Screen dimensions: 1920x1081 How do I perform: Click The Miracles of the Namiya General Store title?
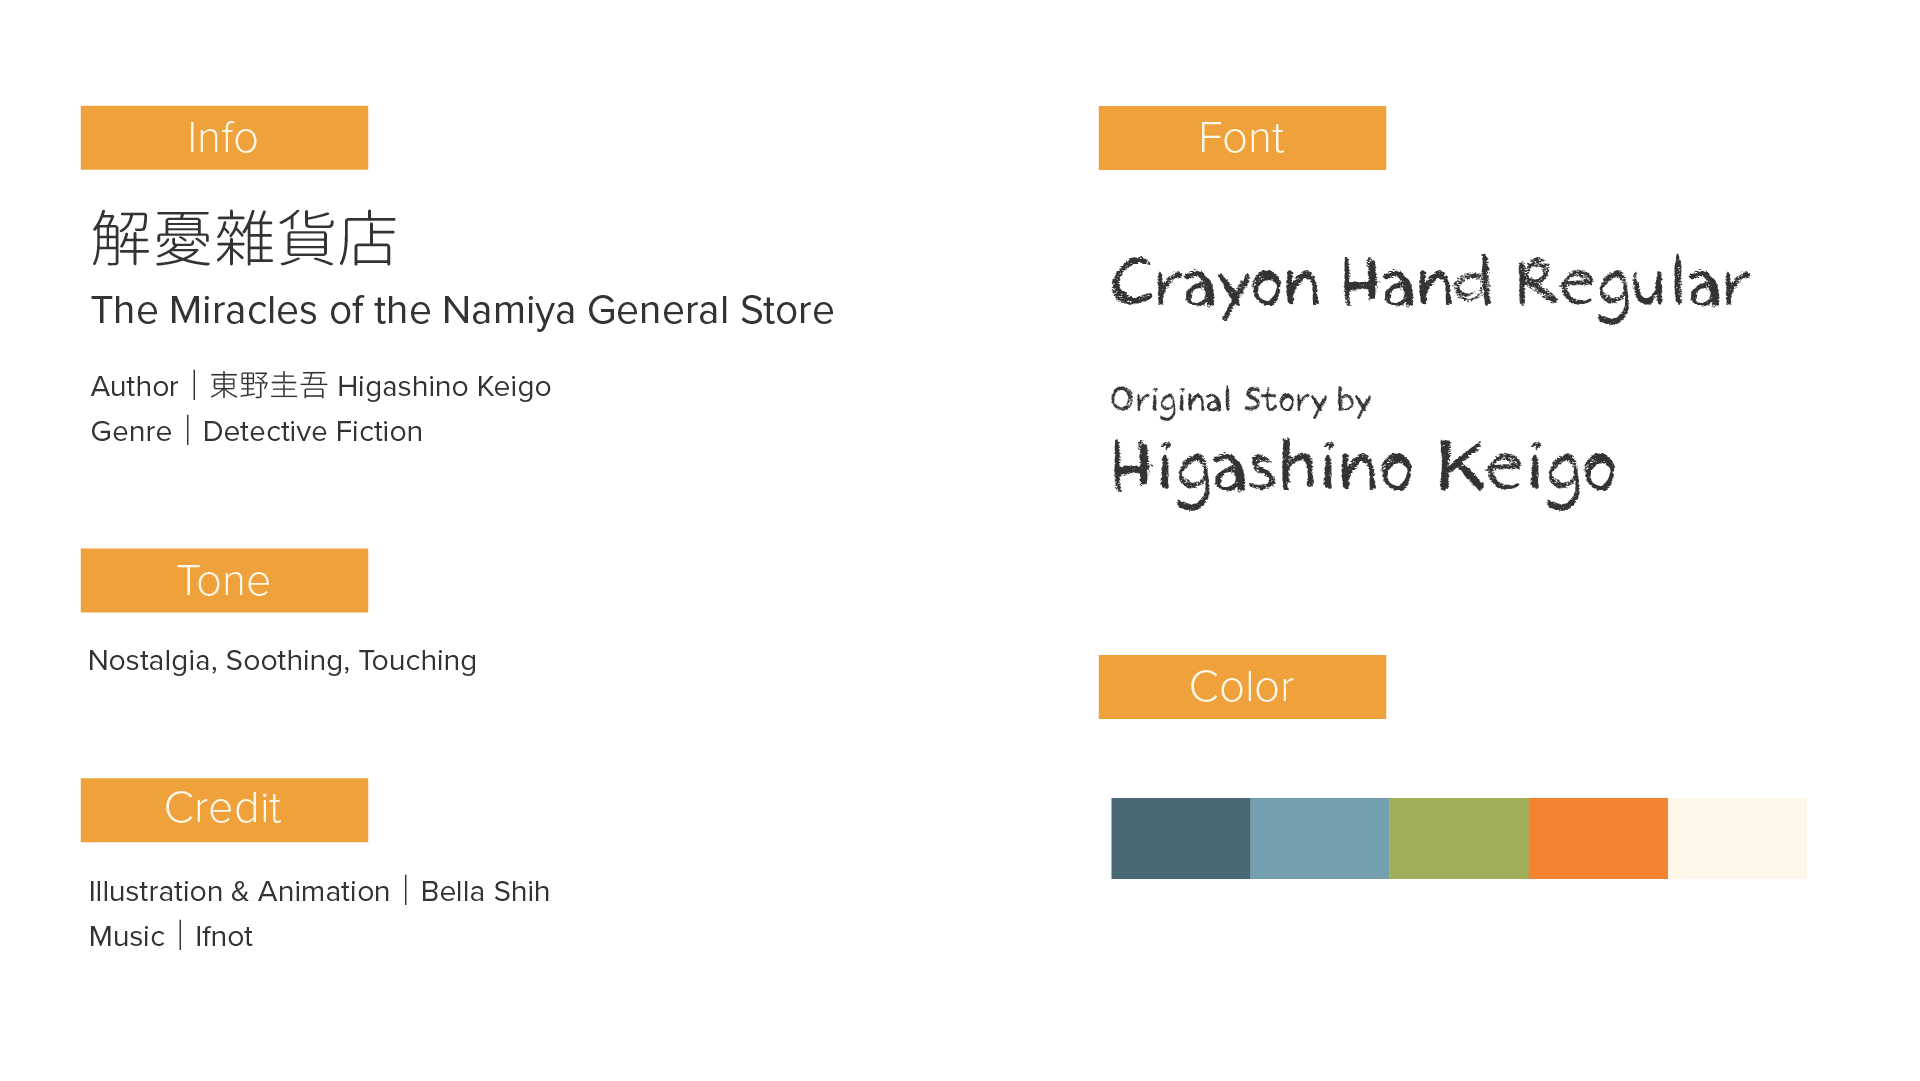coord(462,310)
